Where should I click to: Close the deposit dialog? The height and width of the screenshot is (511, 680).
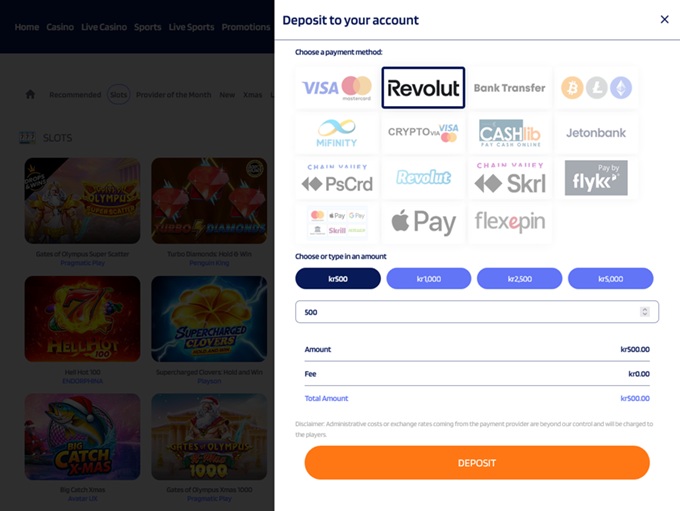pyautogui.click(x=665, y=19)
